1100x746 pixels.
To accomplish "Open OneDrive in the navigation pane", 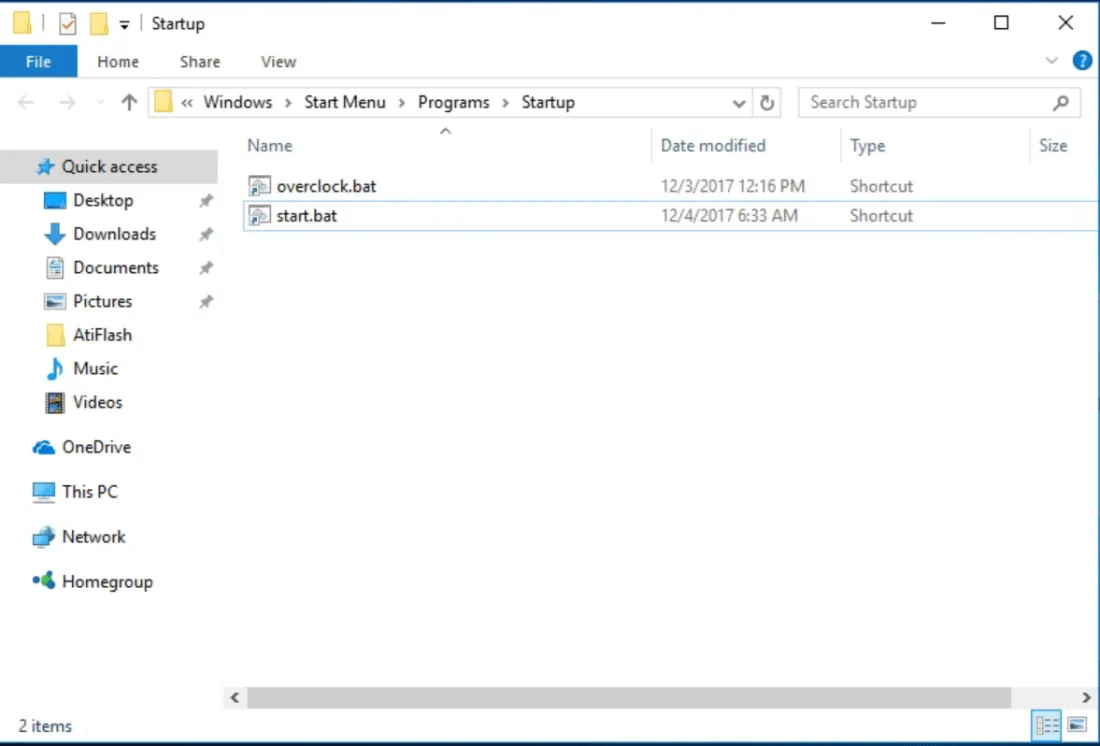I will [96, 447].
